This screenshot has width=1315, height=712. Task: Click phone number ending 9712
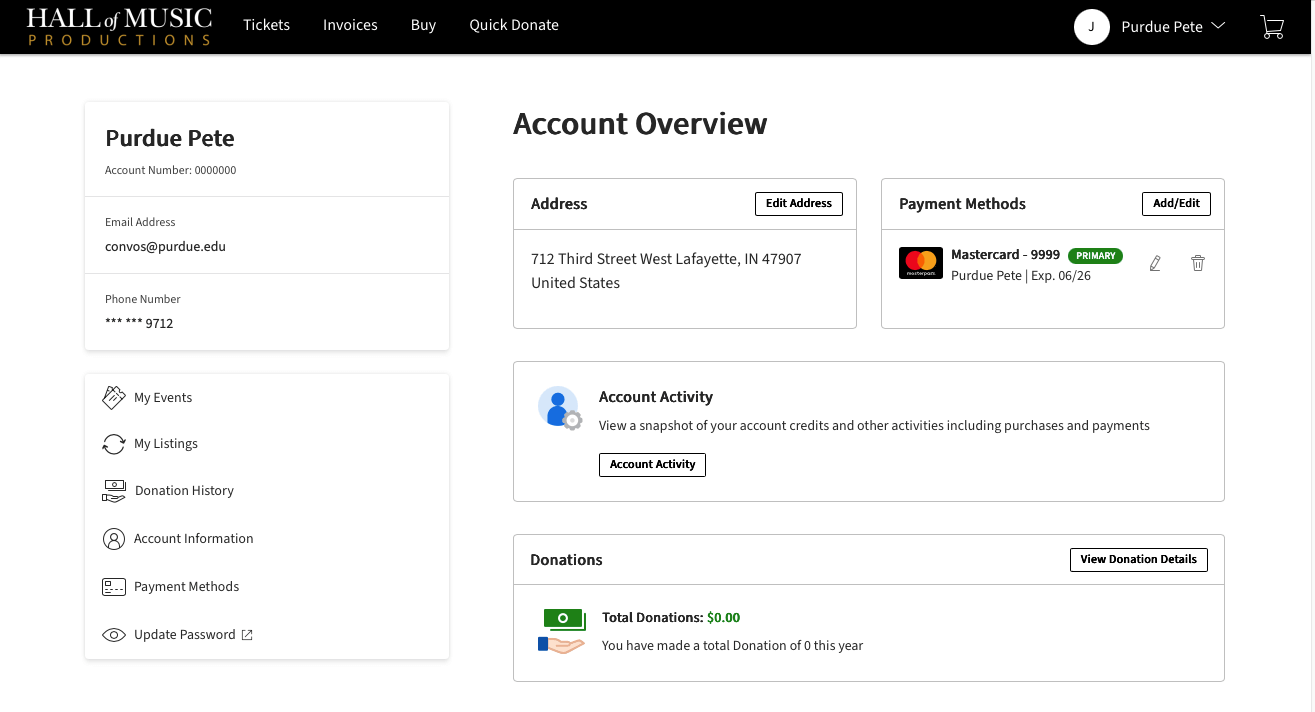tap(139, 324)
